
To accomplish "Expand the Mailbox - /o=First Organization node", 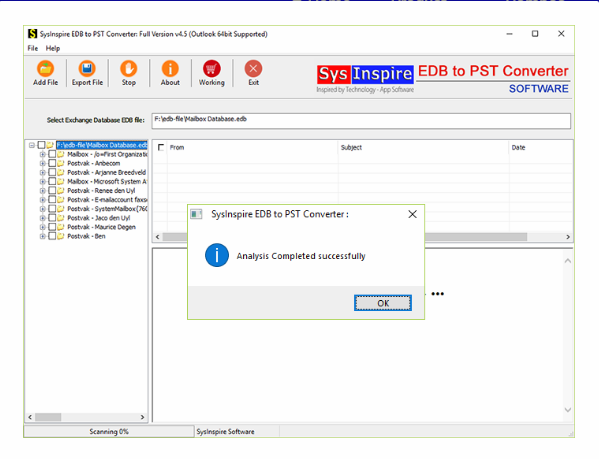I will tap(42, 154).
